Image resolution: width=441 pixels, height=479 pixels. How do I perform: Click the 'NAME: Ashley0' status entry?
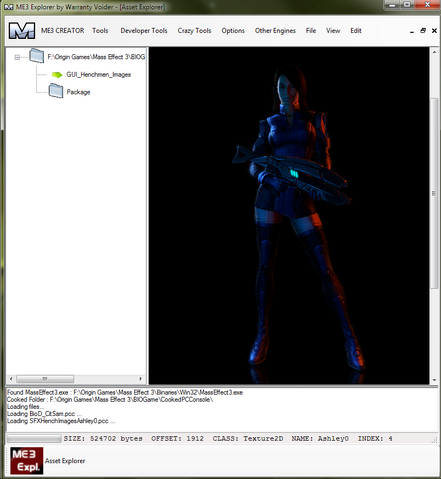pyautogui.click(x=320, y=439)
